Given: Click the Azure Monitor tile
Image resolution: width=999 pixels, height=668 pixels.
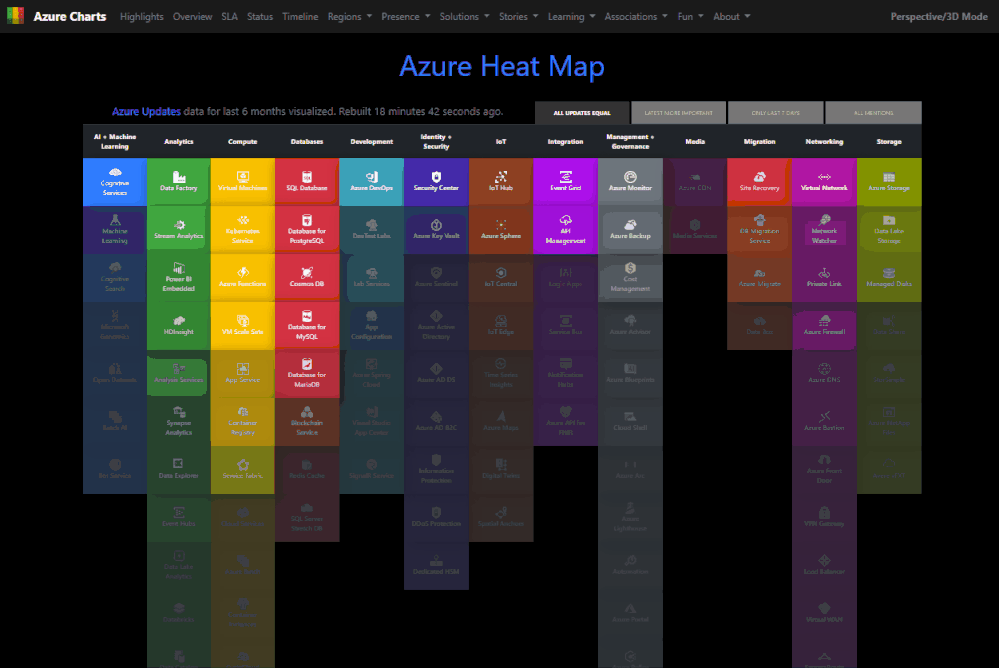Looking at the screenshot, I should [630, 182].
